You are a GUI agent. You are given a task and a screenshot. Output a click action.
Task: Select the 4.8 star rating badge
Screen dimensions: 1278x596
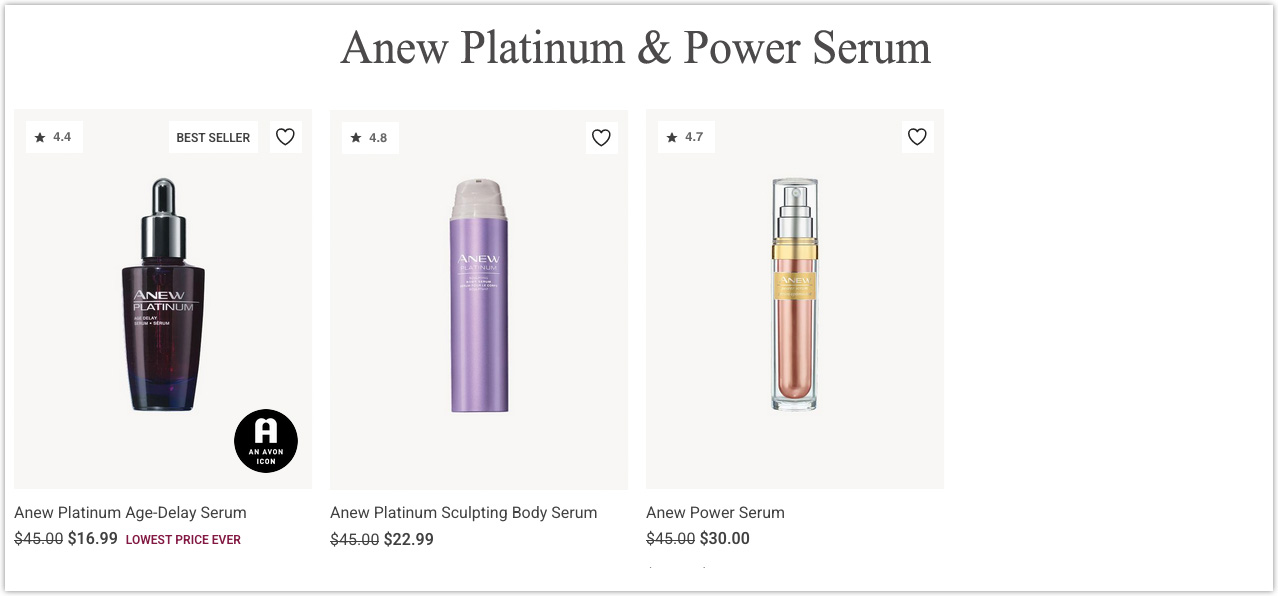click(370, 137)
